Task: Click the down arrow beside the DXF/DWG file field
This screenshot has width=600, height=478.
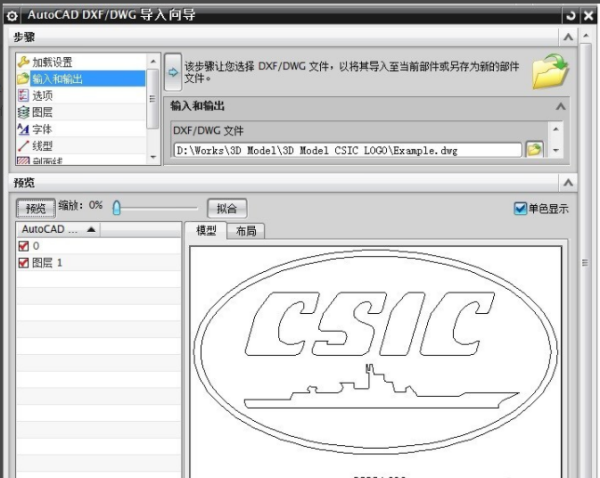Action: click(x=556, y=150)
